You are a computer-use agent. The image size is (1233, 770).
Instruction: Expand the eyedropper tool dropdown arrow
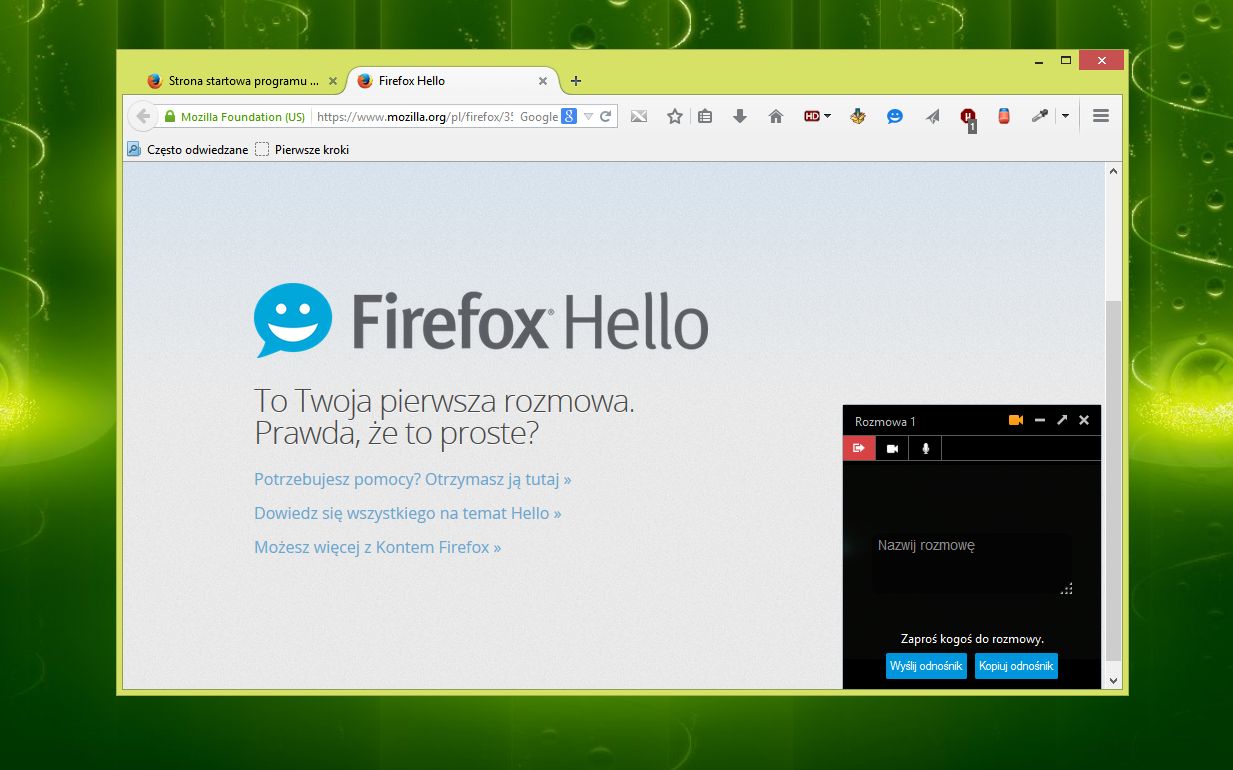click(x=1065, y=116)
